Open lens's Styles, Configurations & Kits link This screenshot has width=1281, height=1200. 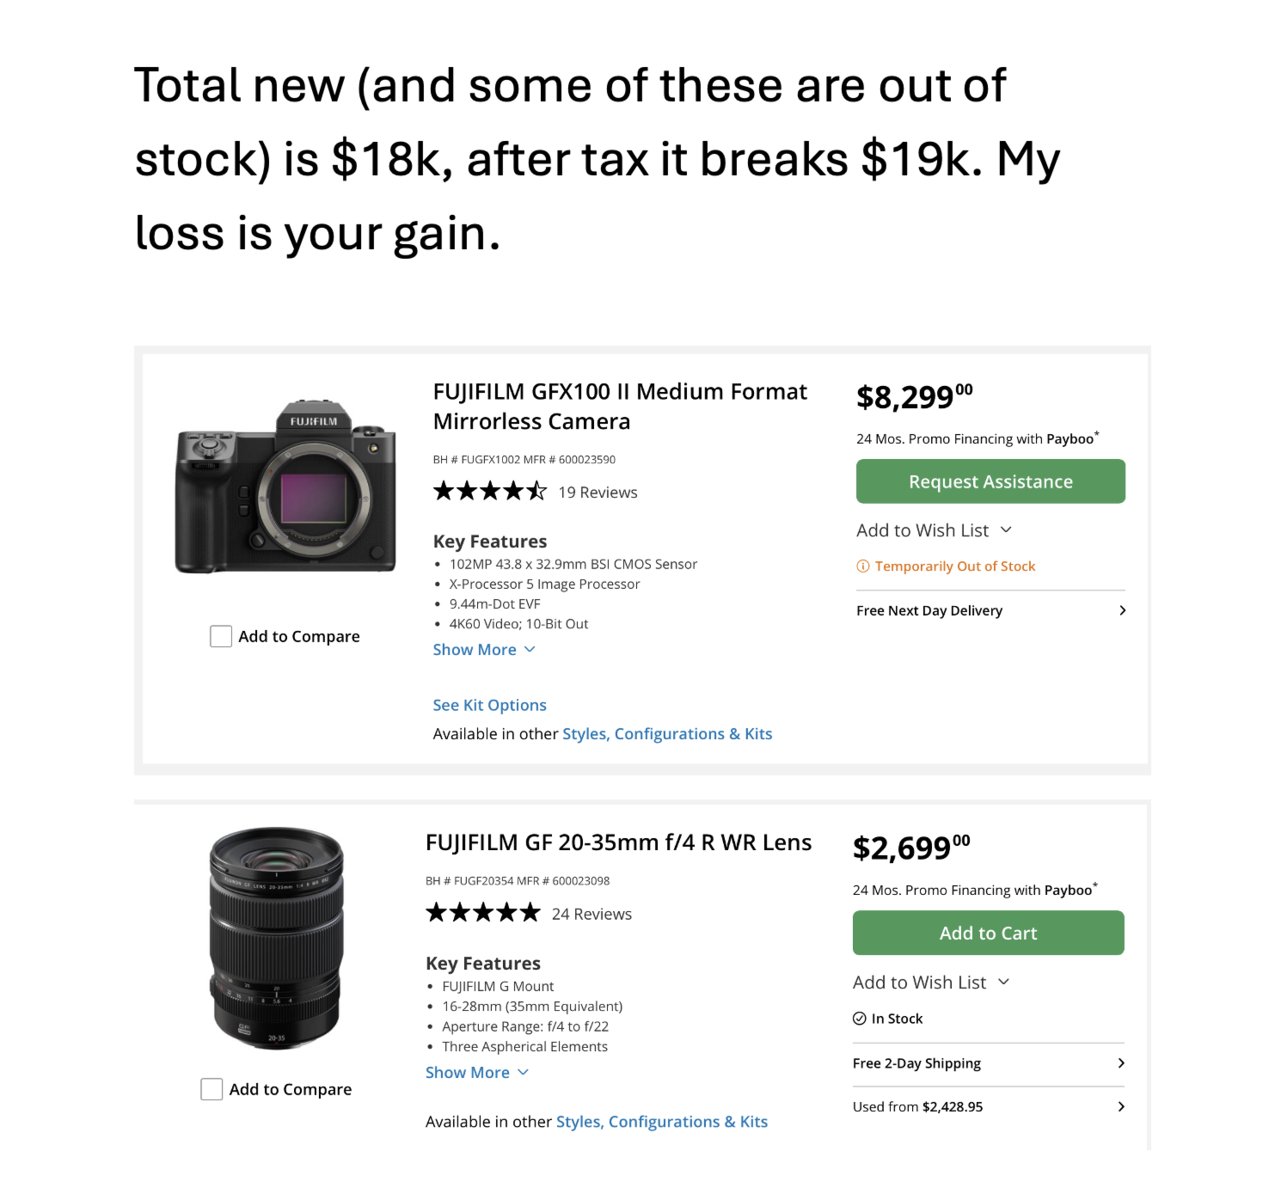pos(662,1122)
